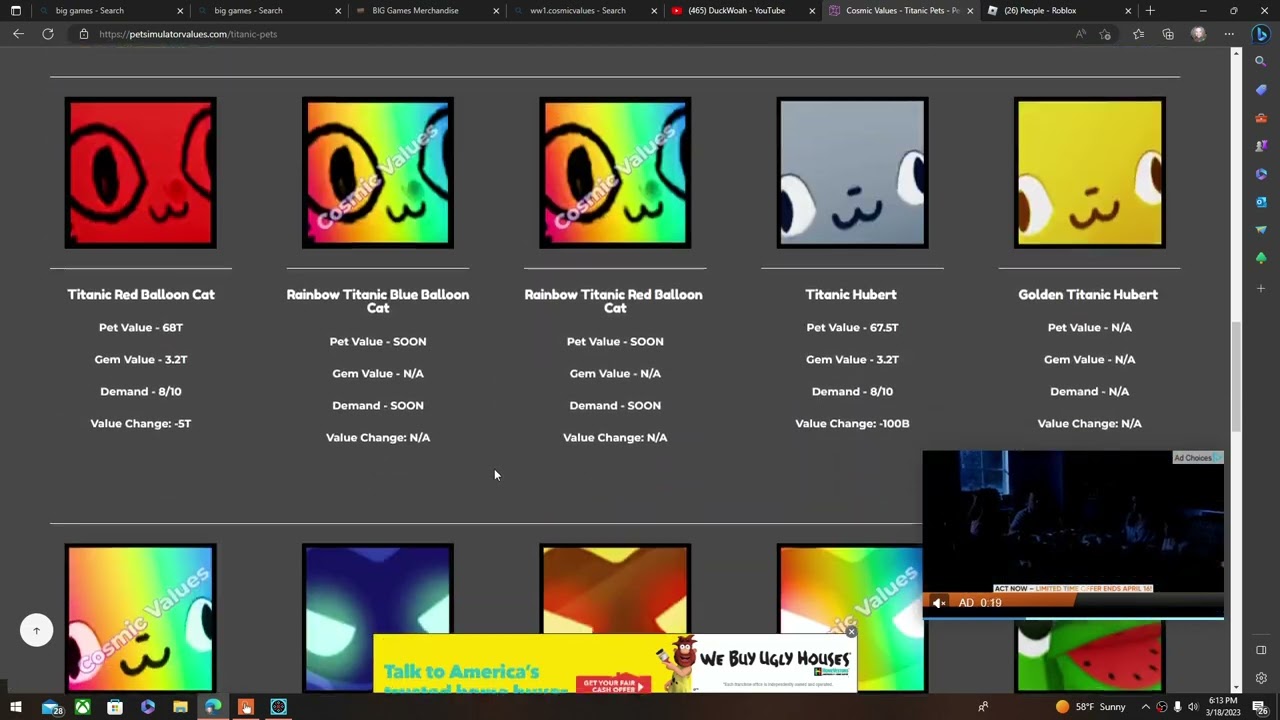Open the Favorites list icon
The height and width of the screenshot is (720, 1280).
pos(1138,34)
